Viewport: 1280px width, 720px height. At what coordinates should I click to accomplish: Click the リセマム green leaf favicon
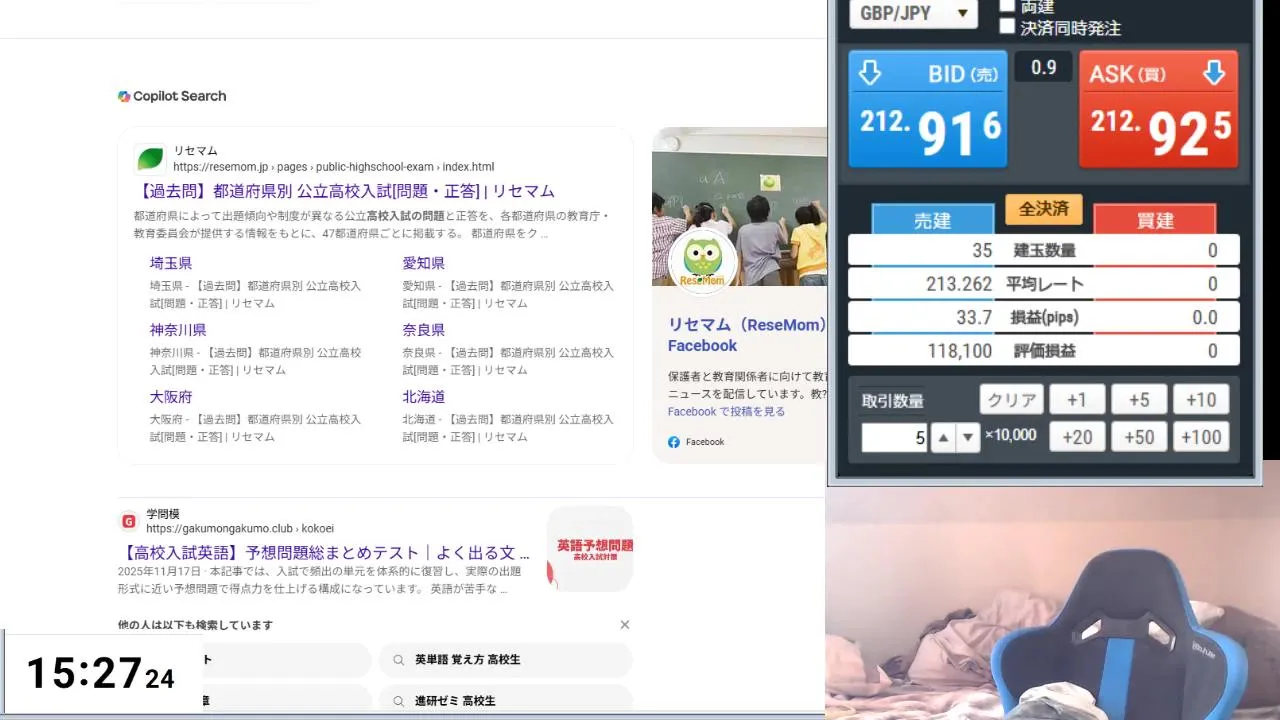150,159
